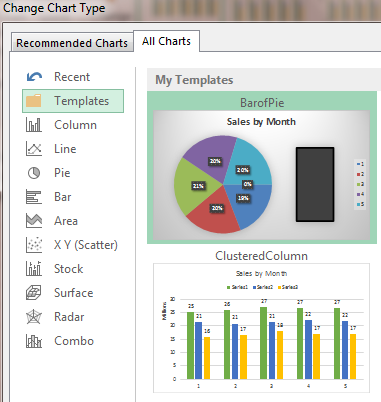Screen dimensions: 381x402
Task: Click the BarofPie template name
Action: [x=262, y=103]
